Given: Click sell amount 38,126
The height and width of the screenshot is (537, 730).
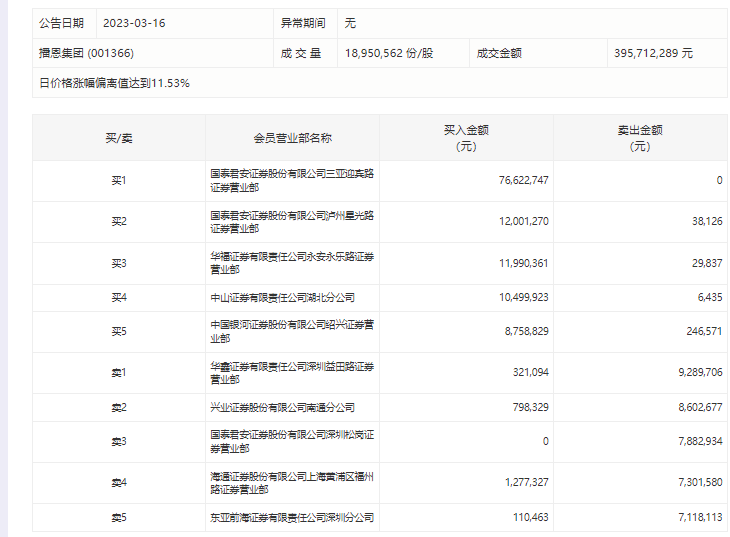Looking at the screenshot, I should (x=707, y=221).
